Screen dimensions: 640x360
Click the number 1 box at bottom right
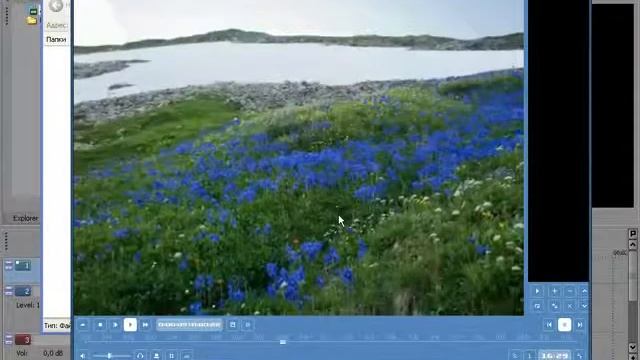pyautogui.click(x=529, y=356)
